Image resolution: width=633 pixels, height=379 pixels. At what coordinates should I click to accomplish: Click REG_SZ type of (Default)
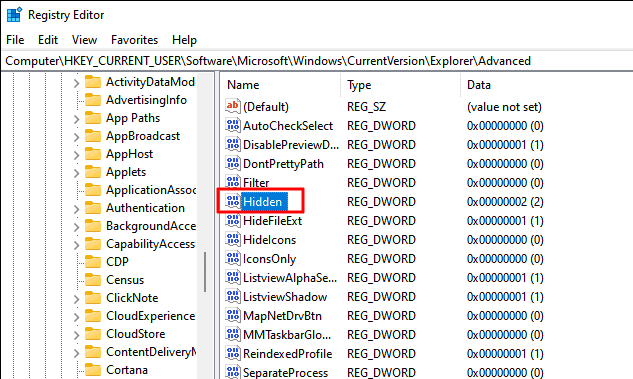367,107
